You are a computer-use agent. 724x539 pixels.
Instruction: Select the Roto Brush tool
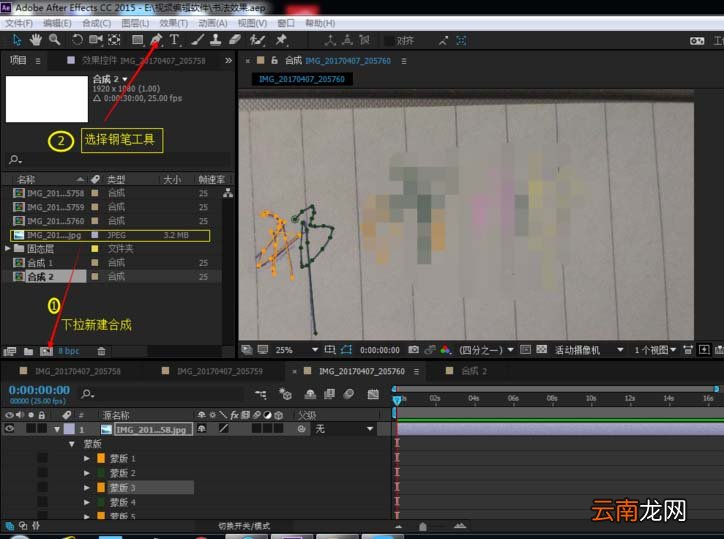257,40
